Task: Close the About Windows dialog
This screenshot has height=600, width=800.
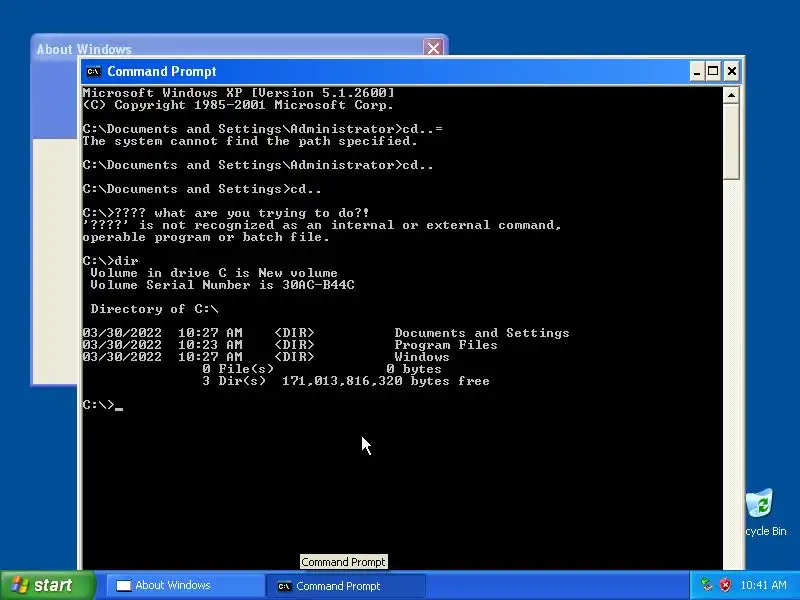Action: pos(433,48)
